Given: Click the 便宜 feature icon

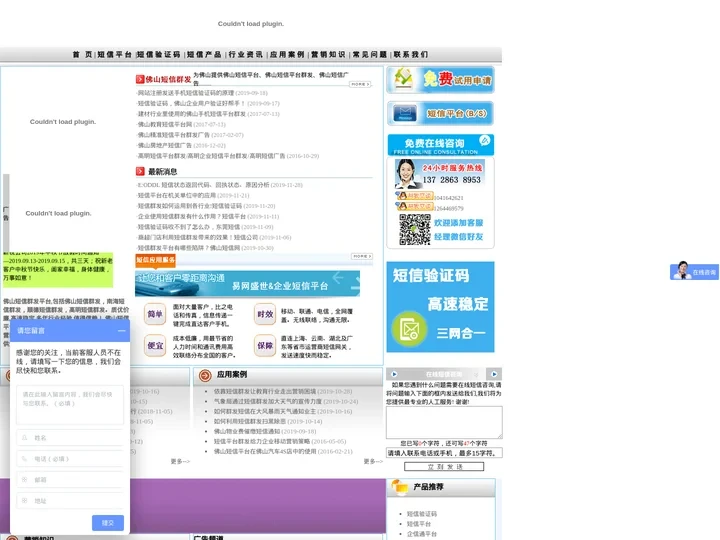Looking at the screenshot, I should coord(155,346).
